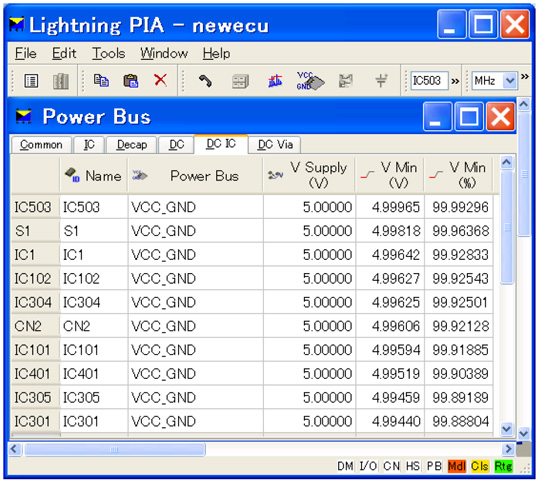Click the DM status bar indicator
Screen dimensions: 540x482
[345, 466]
